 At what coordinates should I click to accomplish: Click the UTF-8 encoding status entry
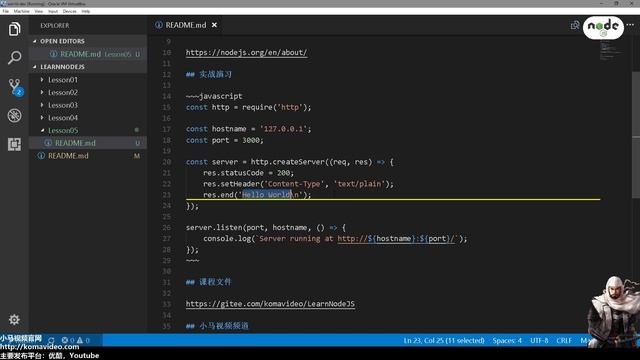[539, 340]
